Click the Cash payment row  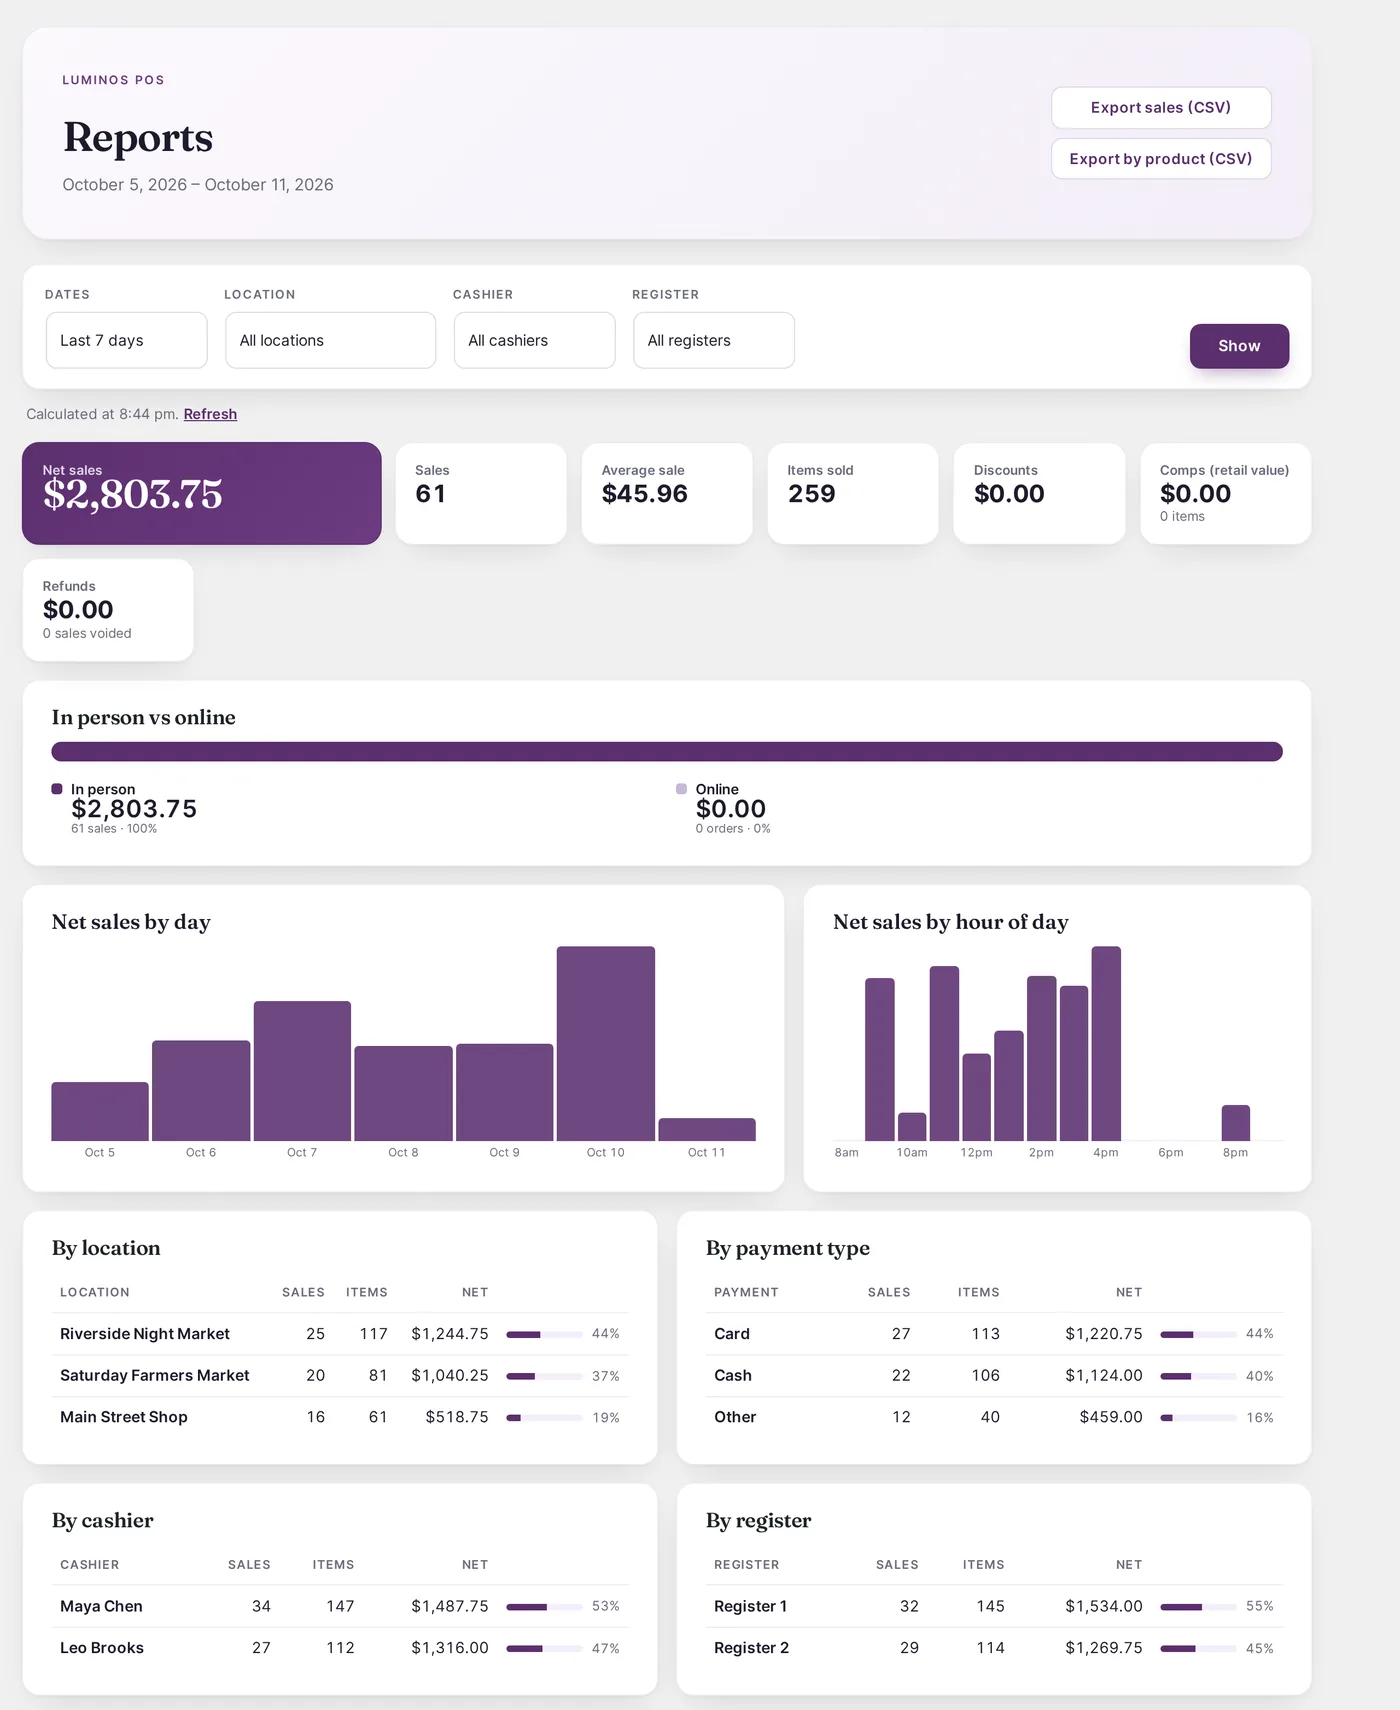click(x=994, y=1376)
